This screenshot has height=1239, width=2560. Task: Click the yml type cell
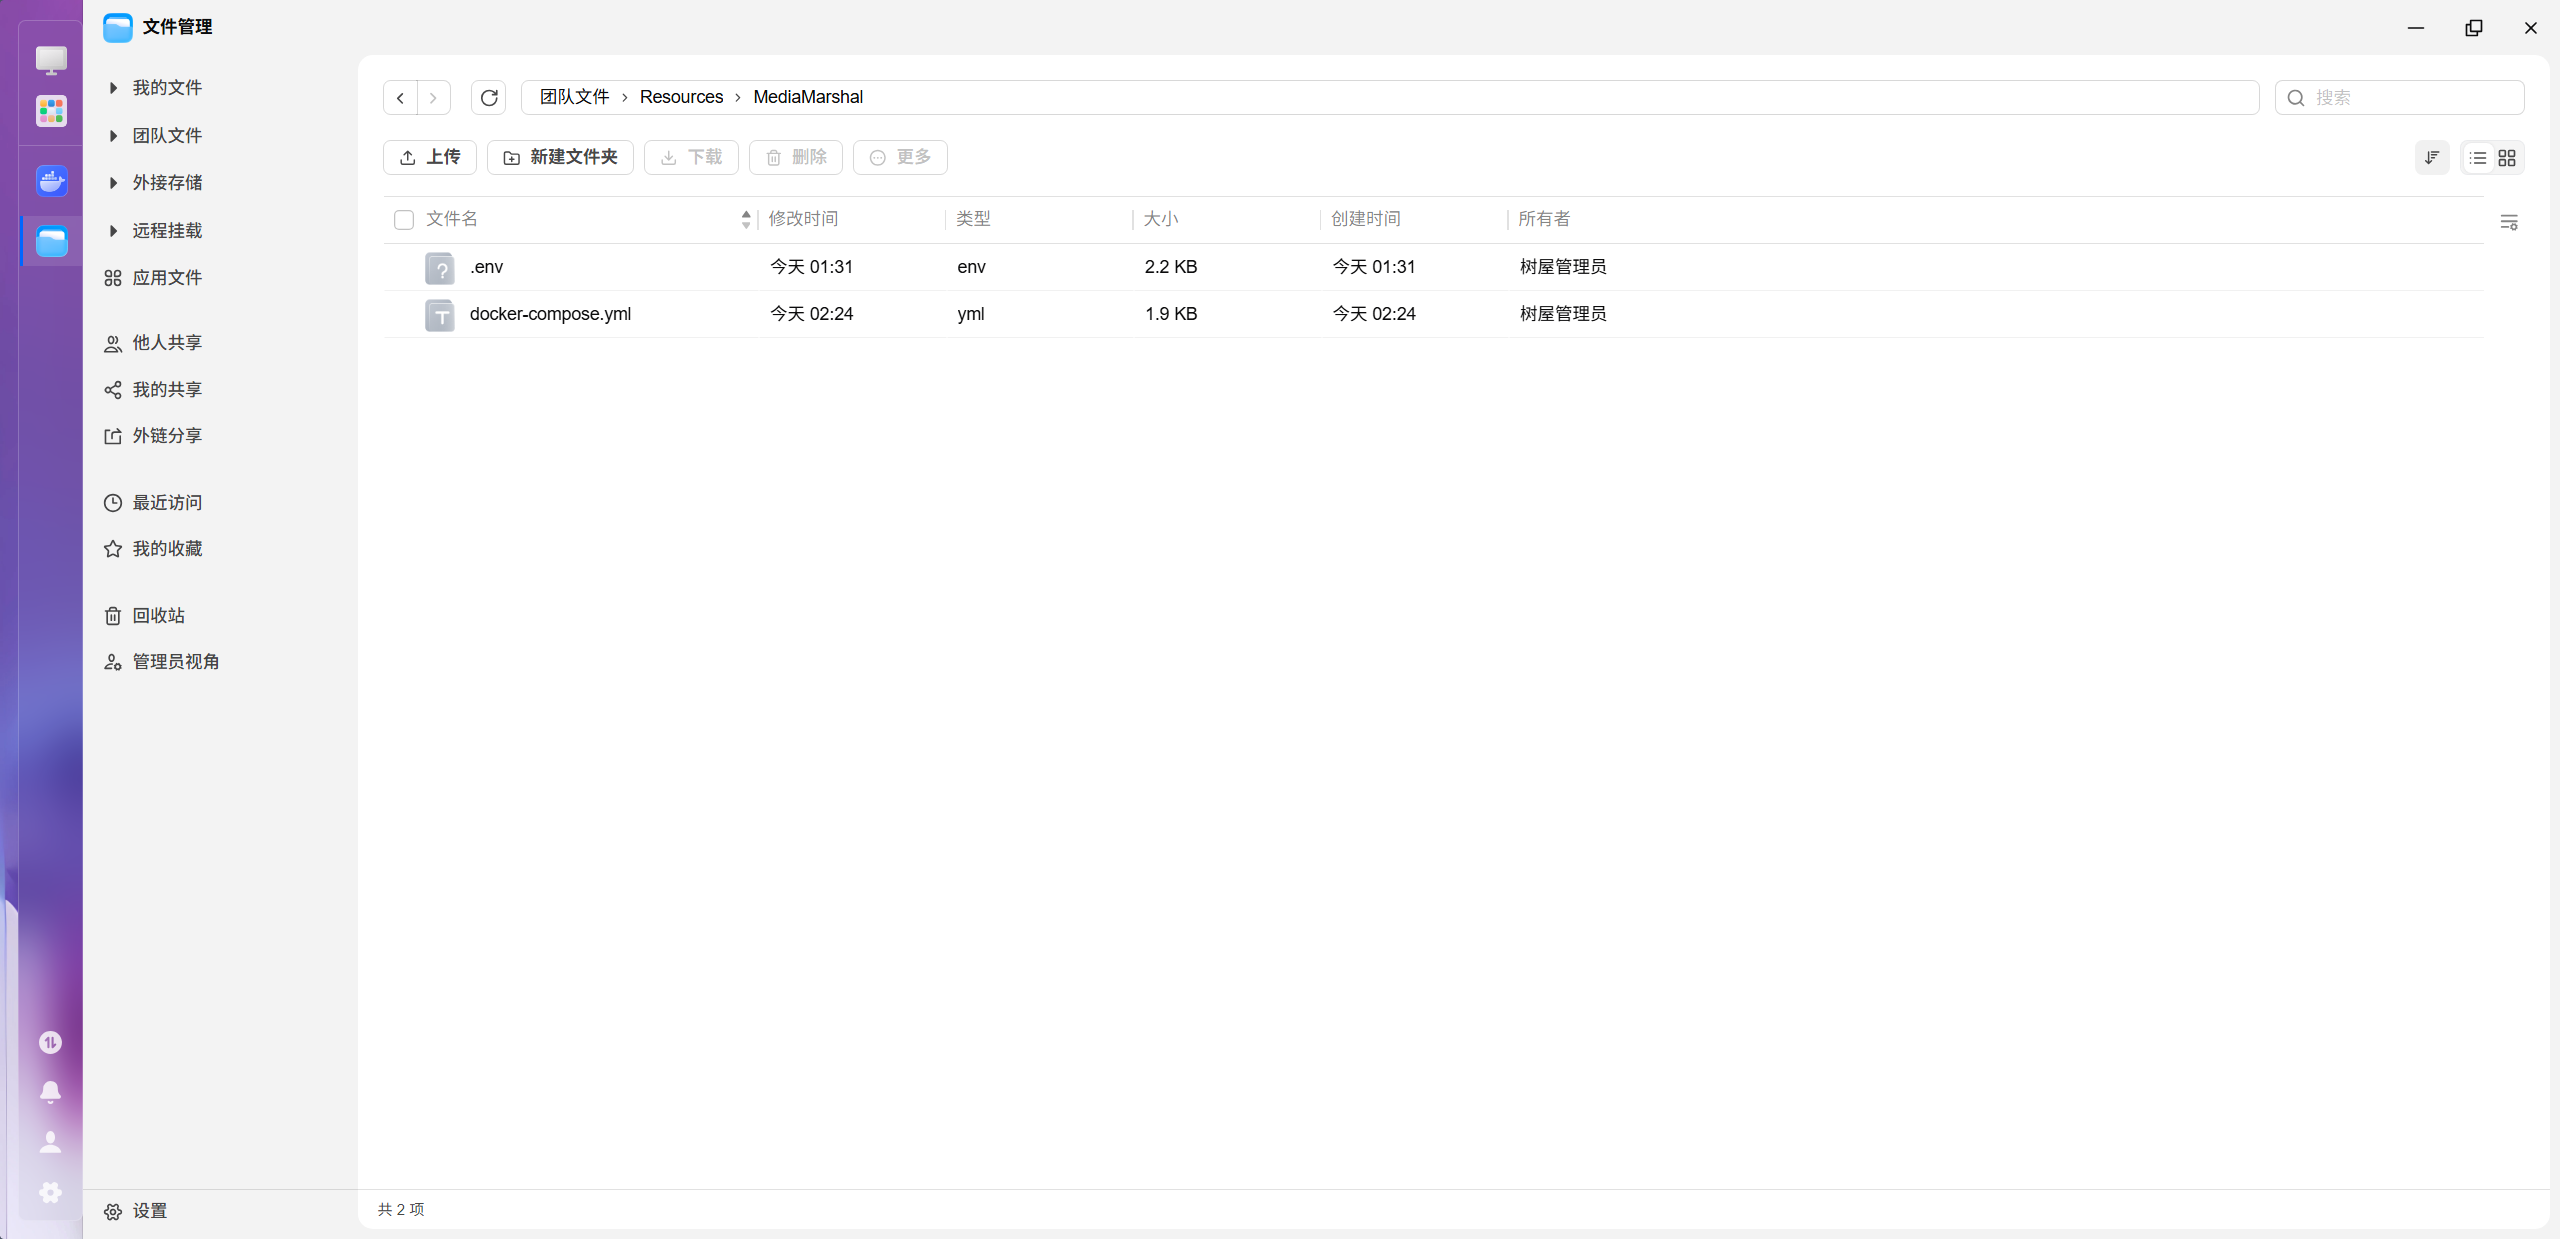coord(970,314)
